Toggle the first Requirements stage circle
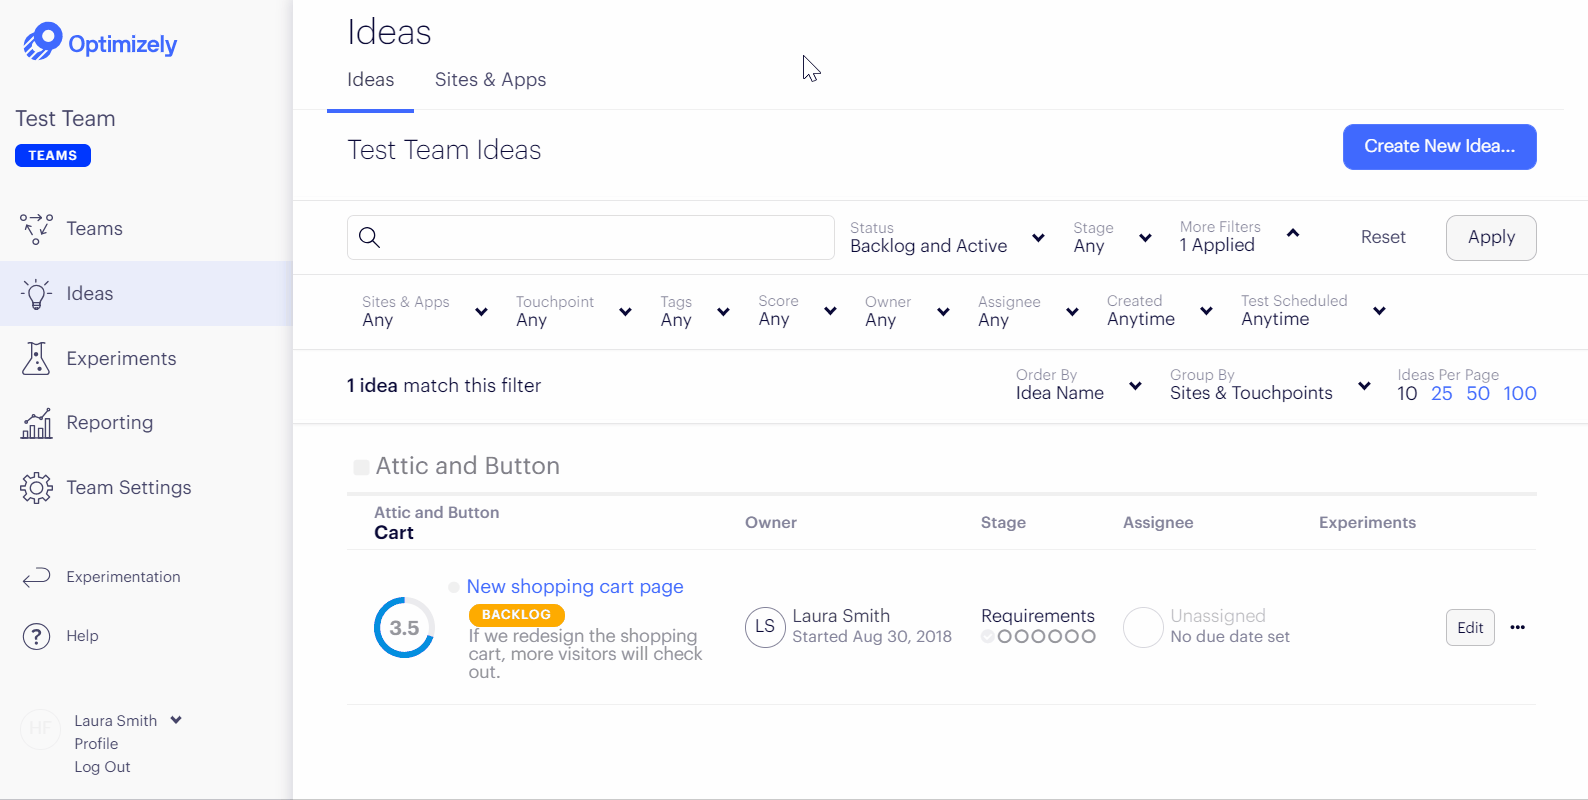The width and height of the screenshot is (1588, 800). (988, 636)
